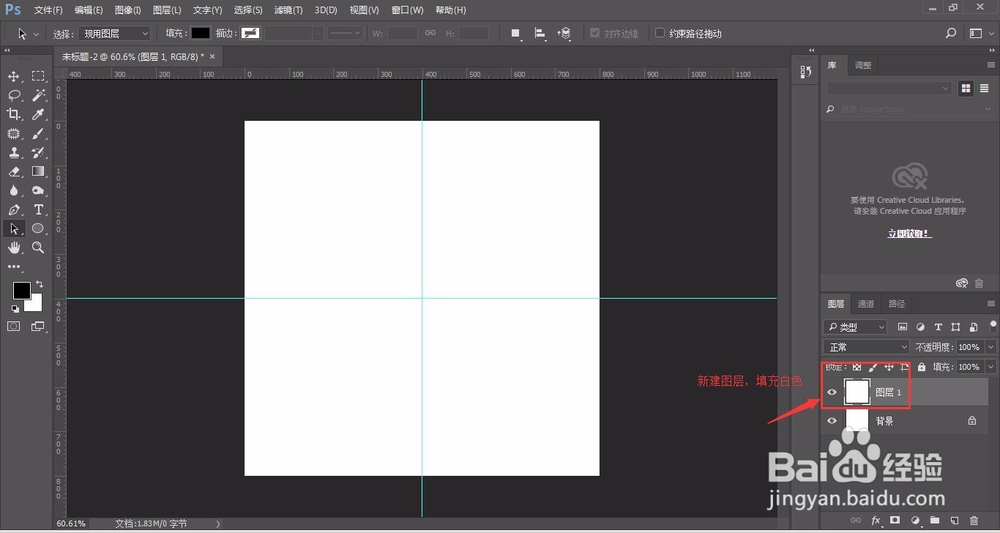The image size is (1000, 533).
Task: Create a new layer
Action: click(x=955, y=520)
